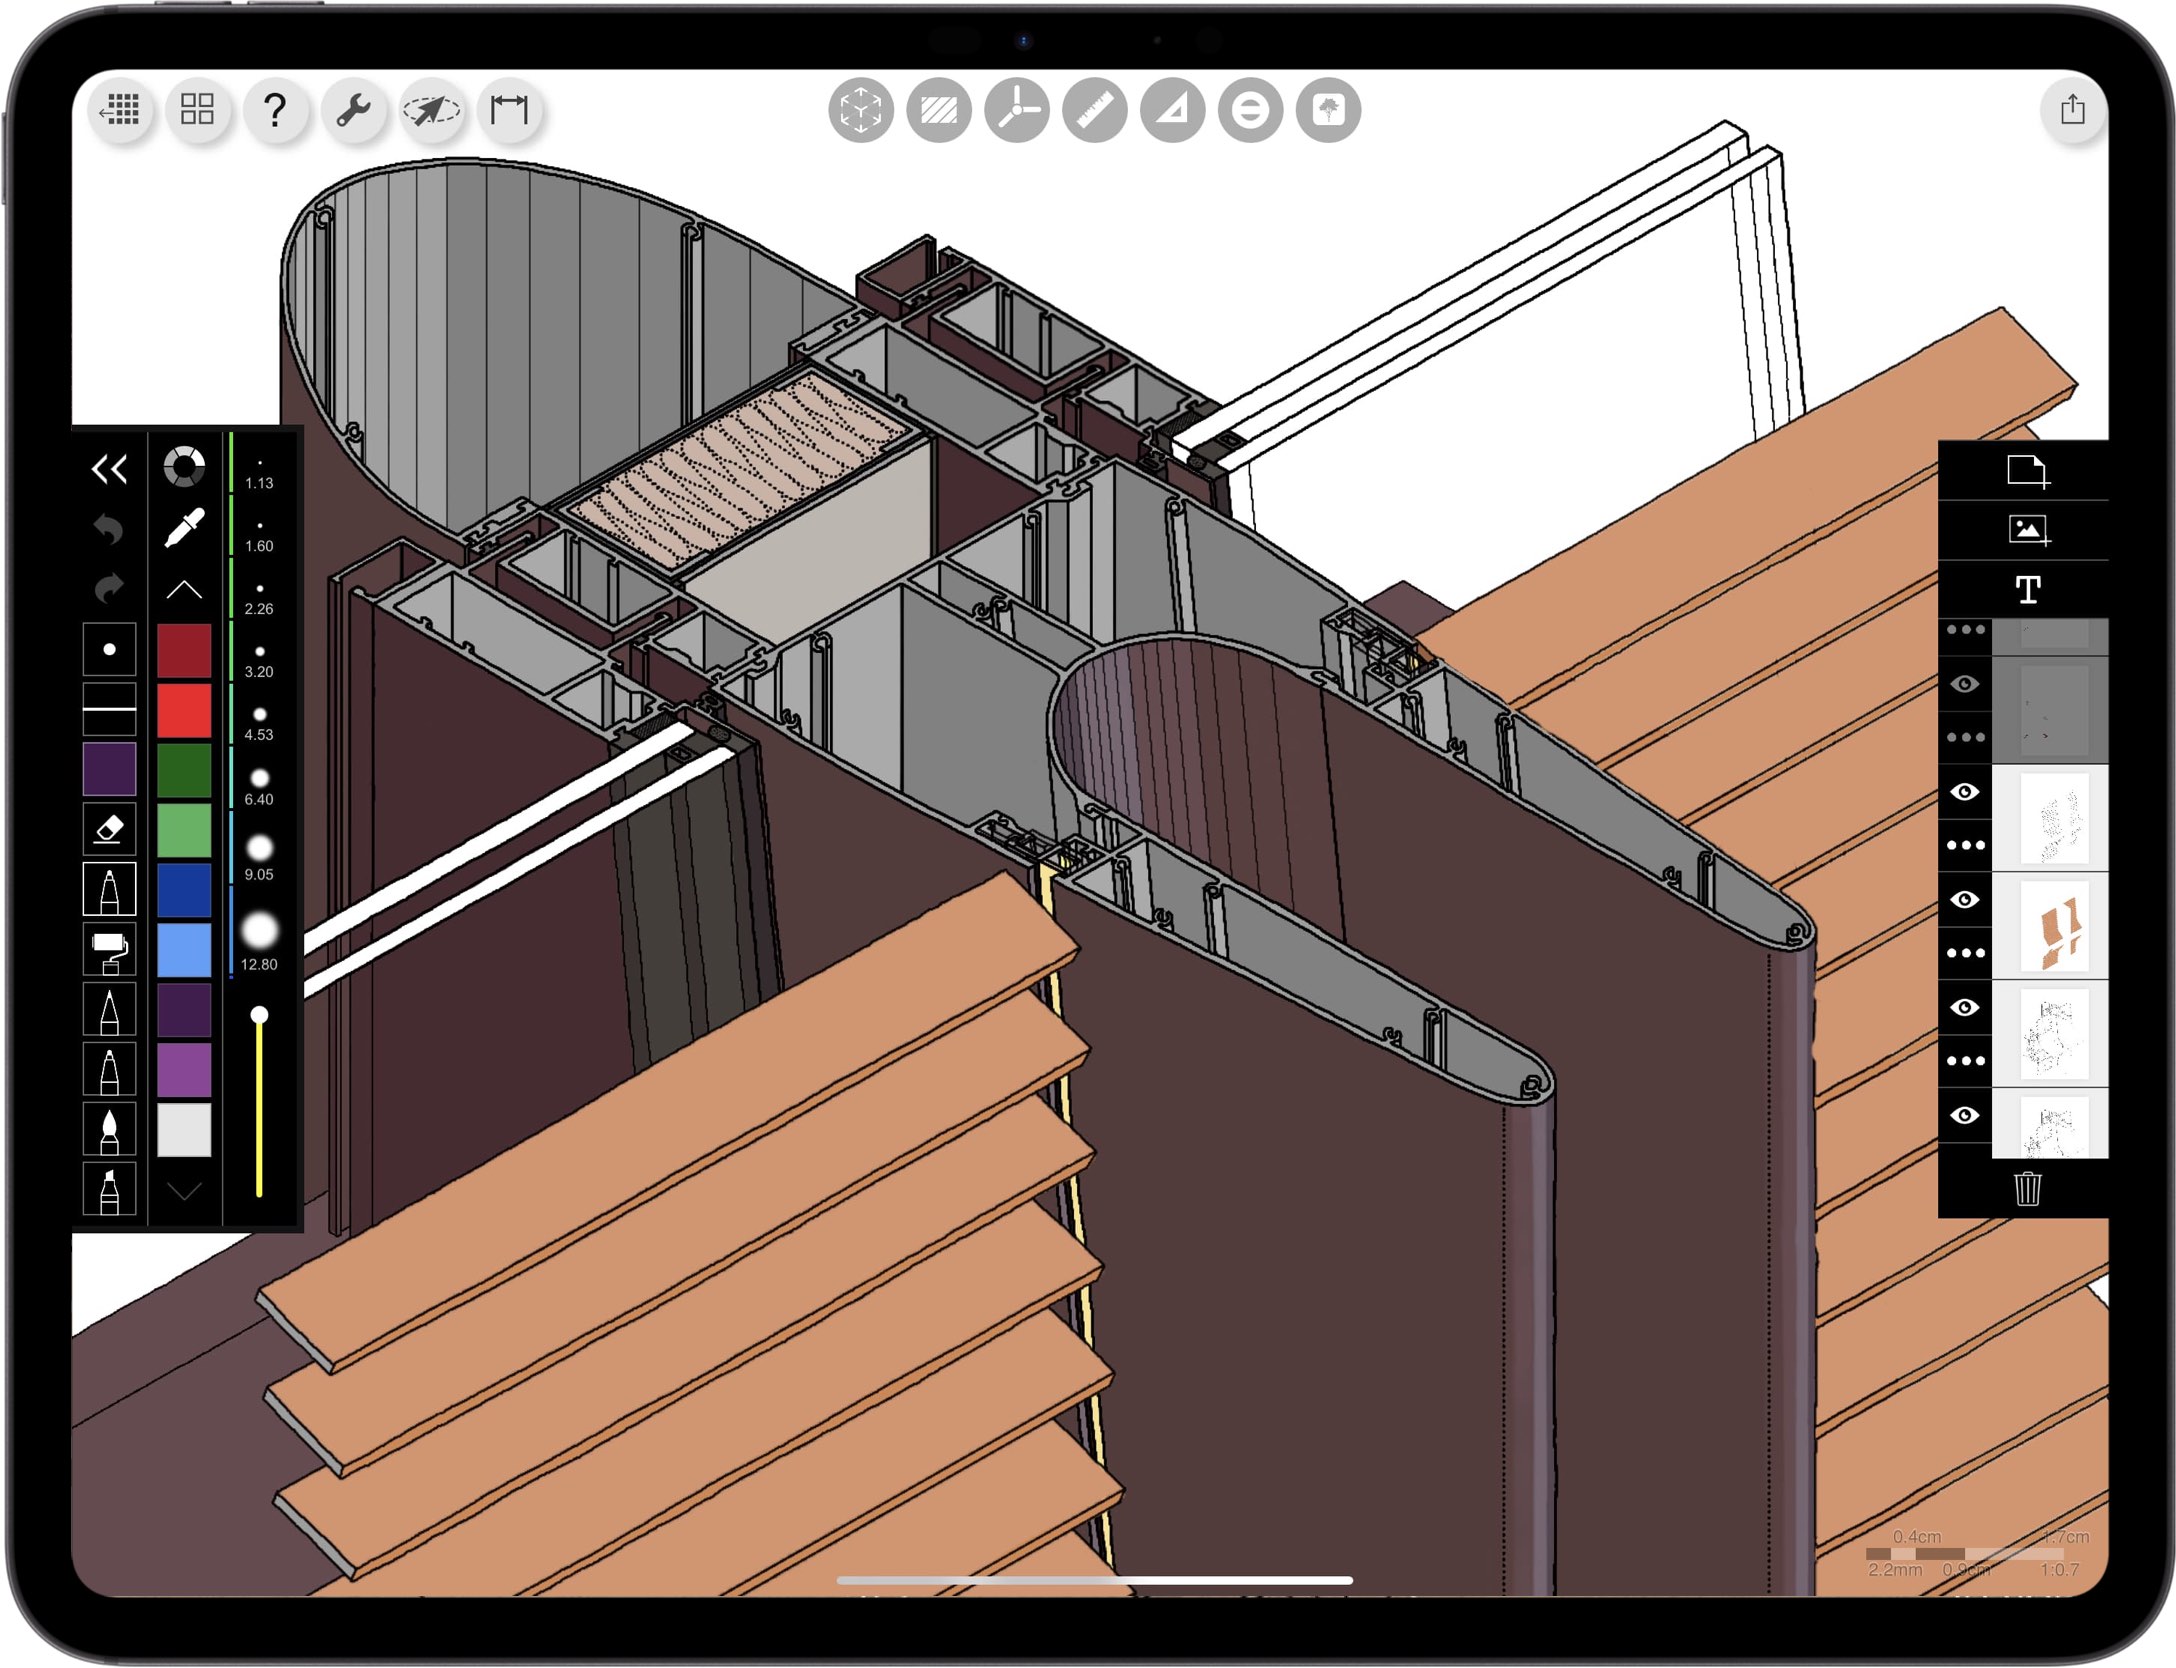Tap the share export icon
2176x1668 pixels.
click(2072, 109)
